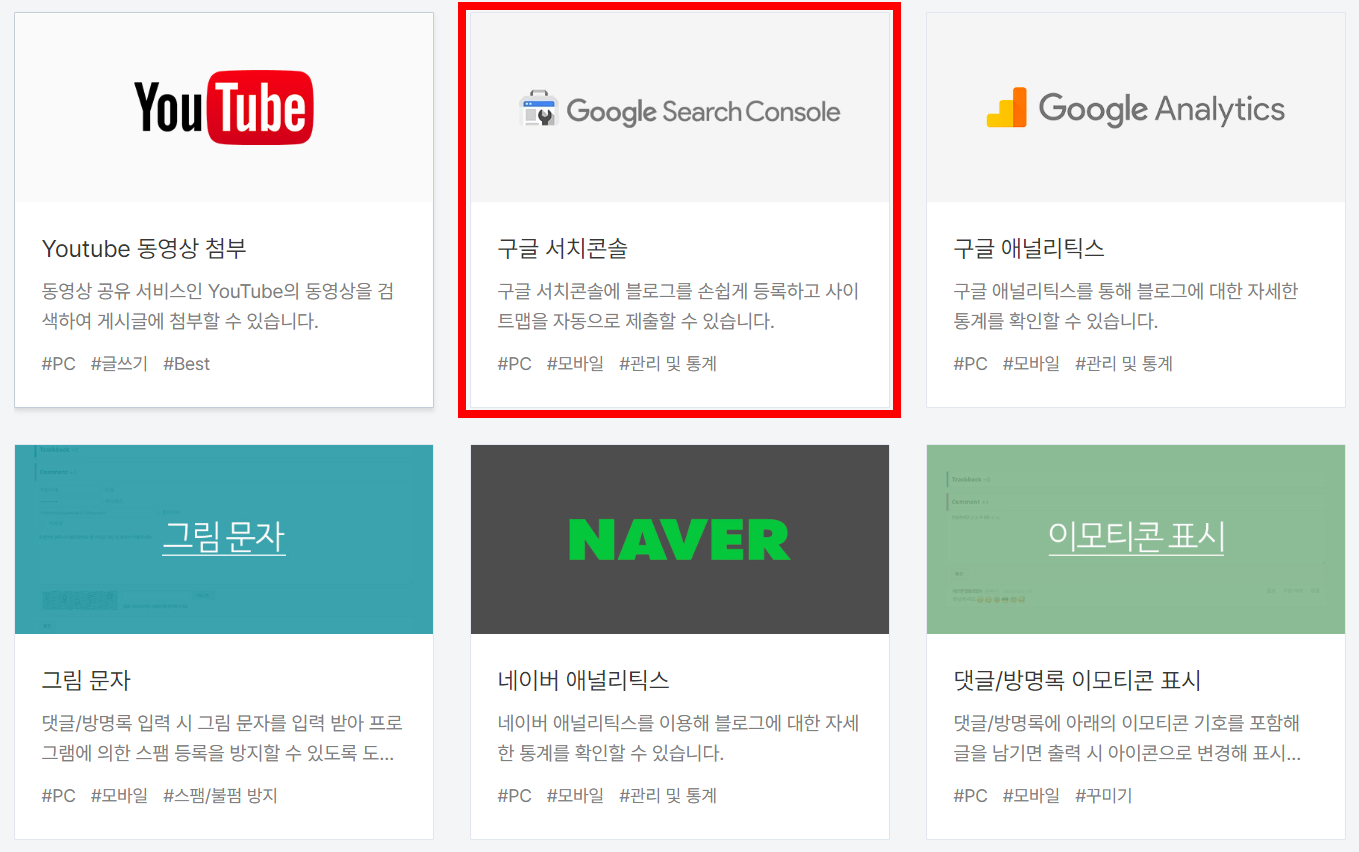Click the 구글 서치콘솔 description about 사이트맵

[x=679, y=306]
